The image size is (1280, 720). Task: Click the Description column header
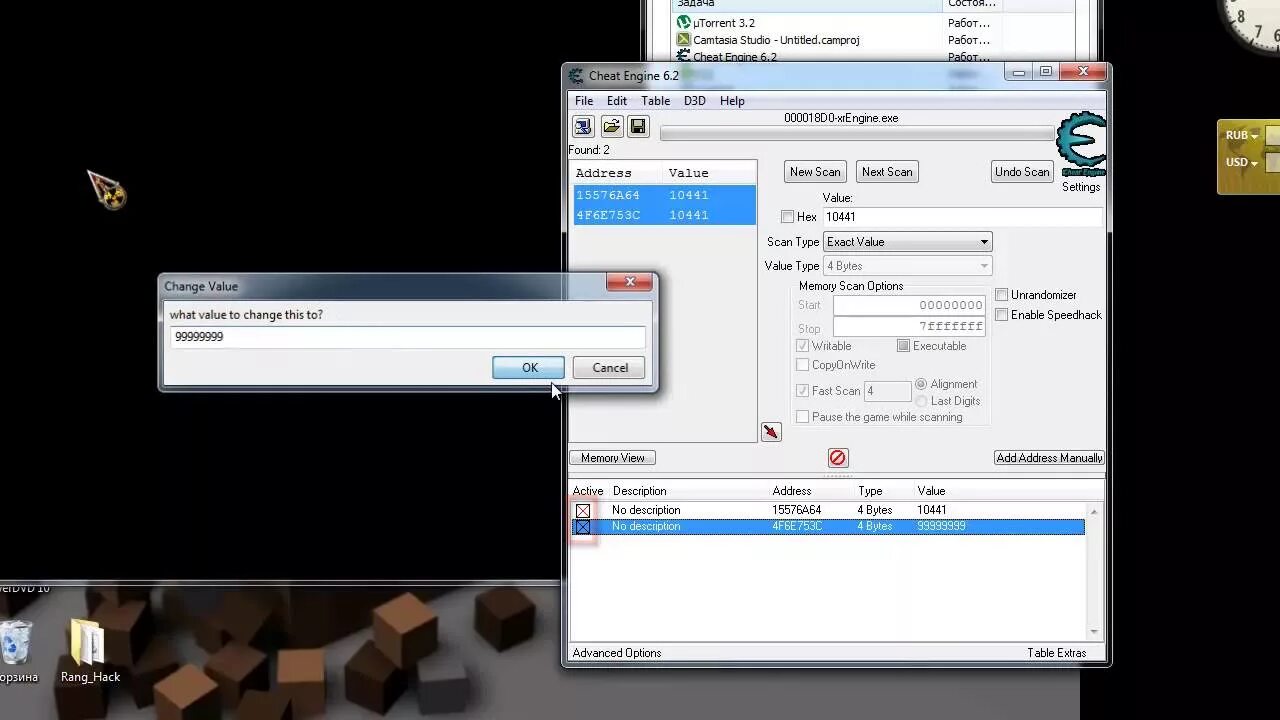click(x=640, y=491)
